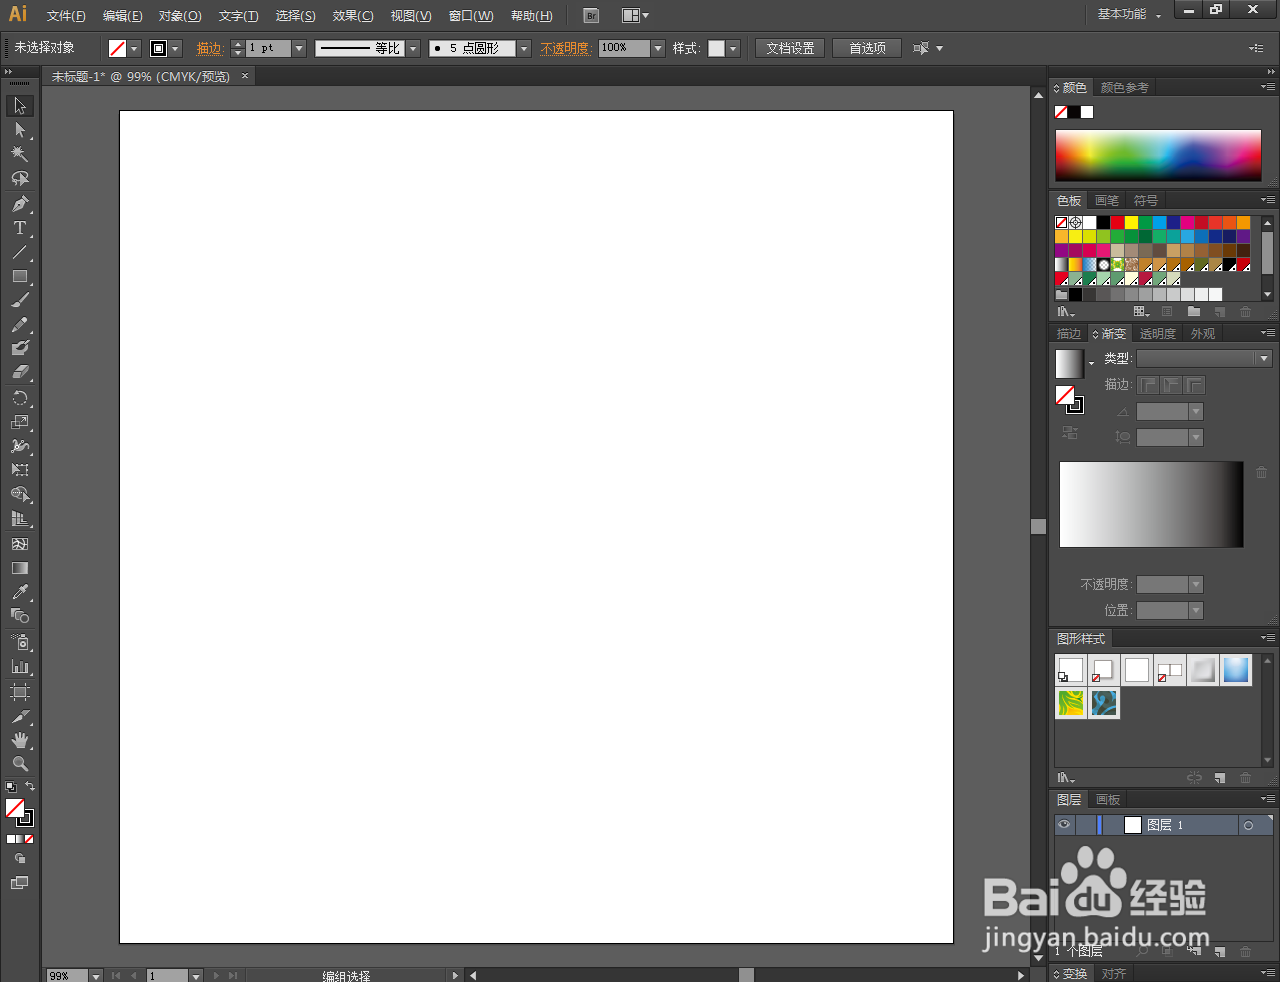Open the 文件(F) menu

[66, 16]
